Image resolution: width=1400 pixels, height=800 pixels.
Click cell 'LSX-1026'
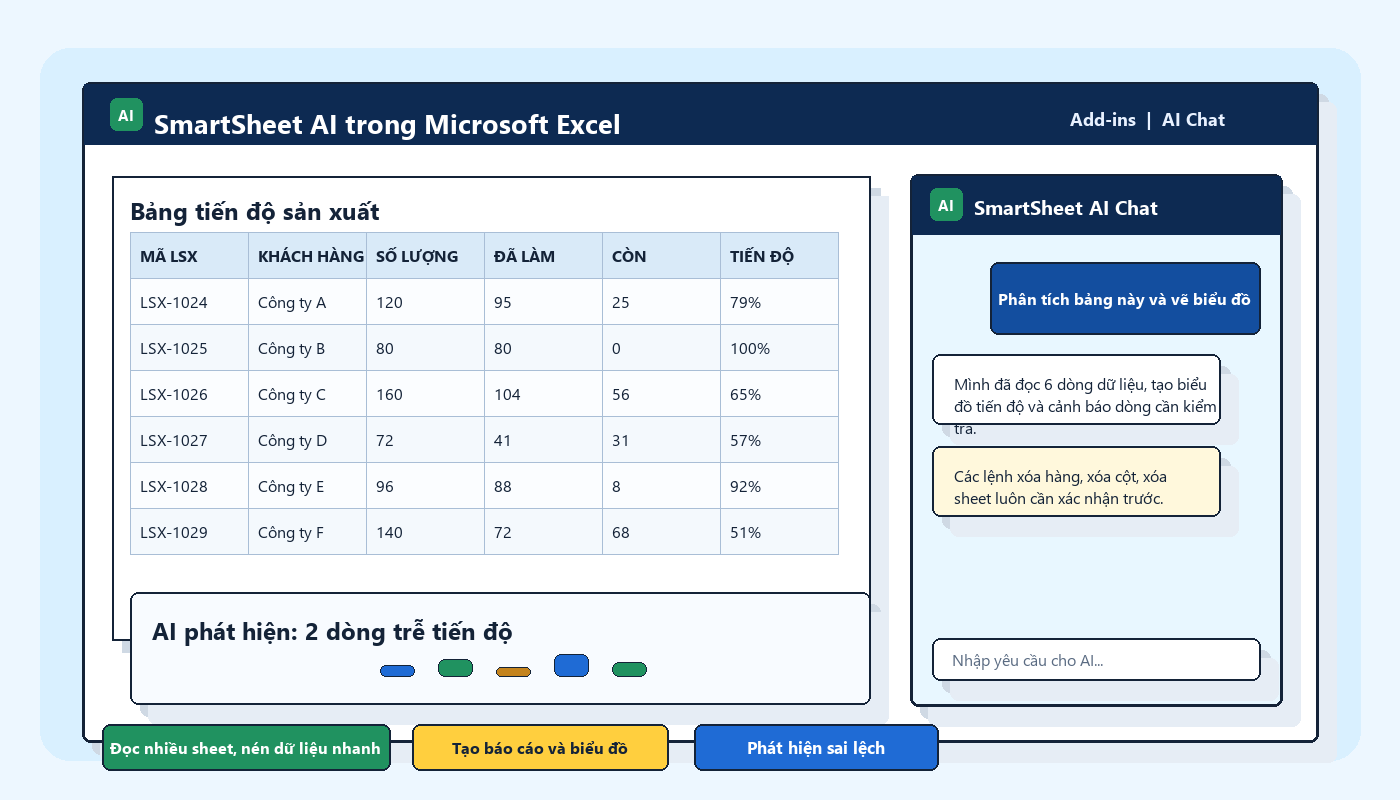[190, 394]
